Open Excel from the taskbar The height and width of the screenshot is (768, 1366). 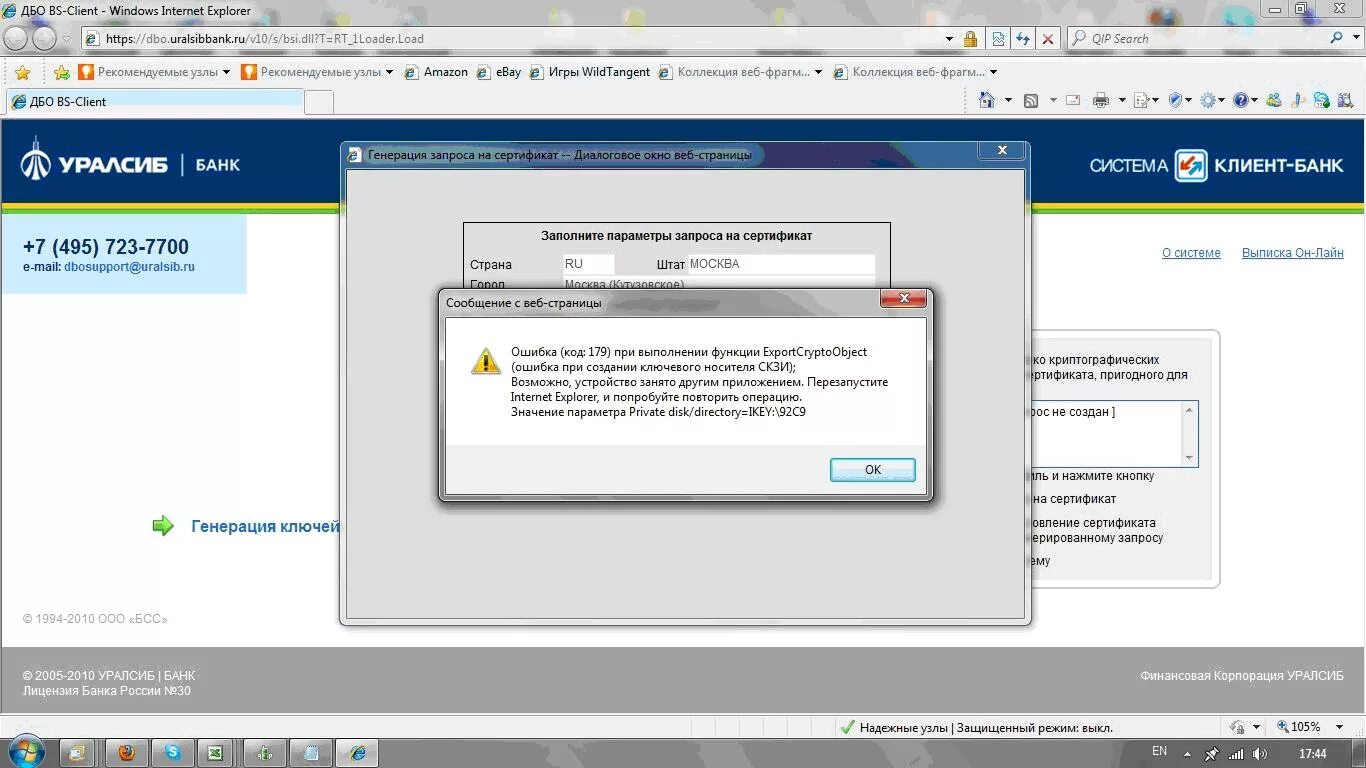pos(214,753)
